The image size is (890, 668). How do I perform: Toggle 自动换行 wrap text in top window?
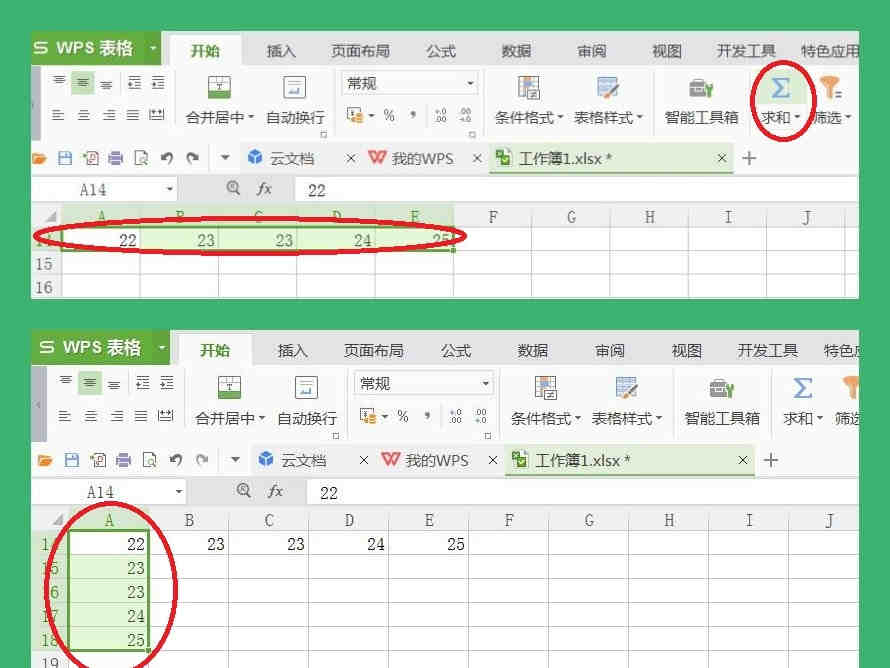pos(294,89)
